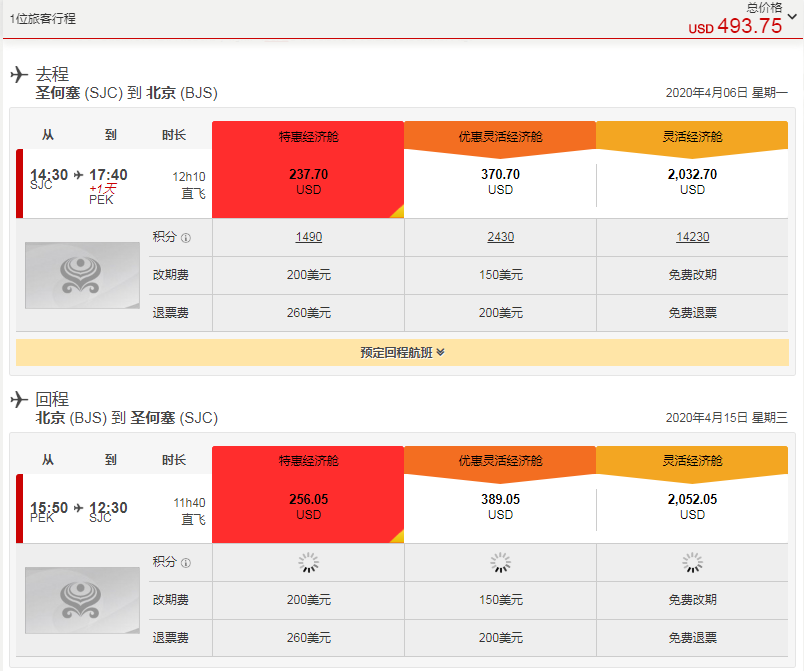Open outbound 积分 info icon
This screenshot has height=671, width=804.
186,238
